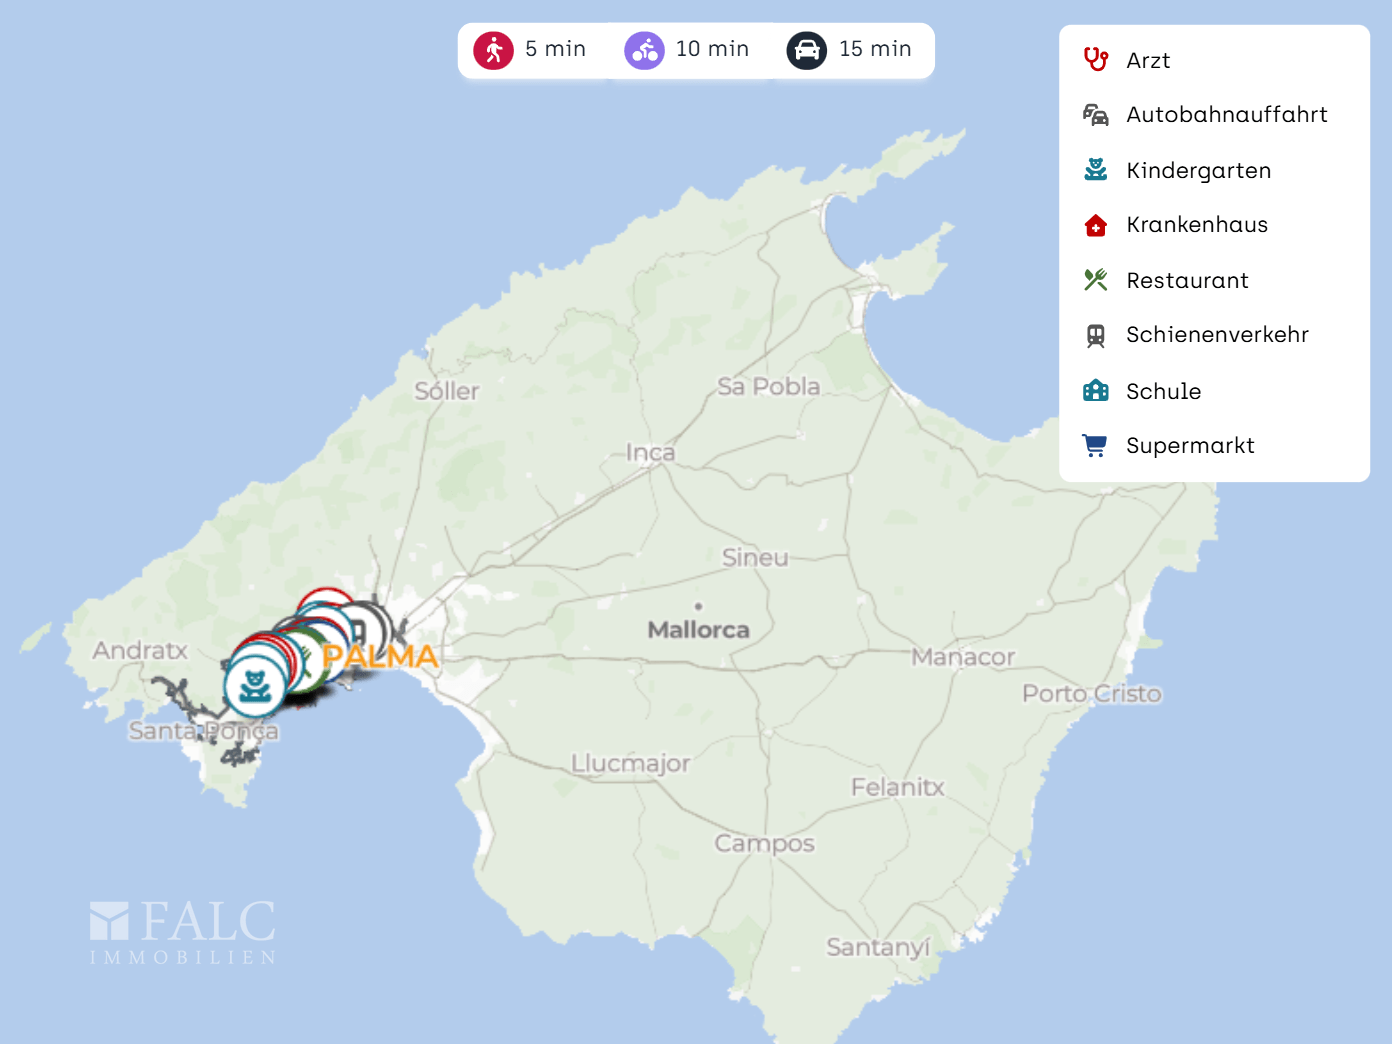This screenshot has height=1044, width=1392.
Task: Toggle the Schule category in legend
Action: click(1163, 391)
